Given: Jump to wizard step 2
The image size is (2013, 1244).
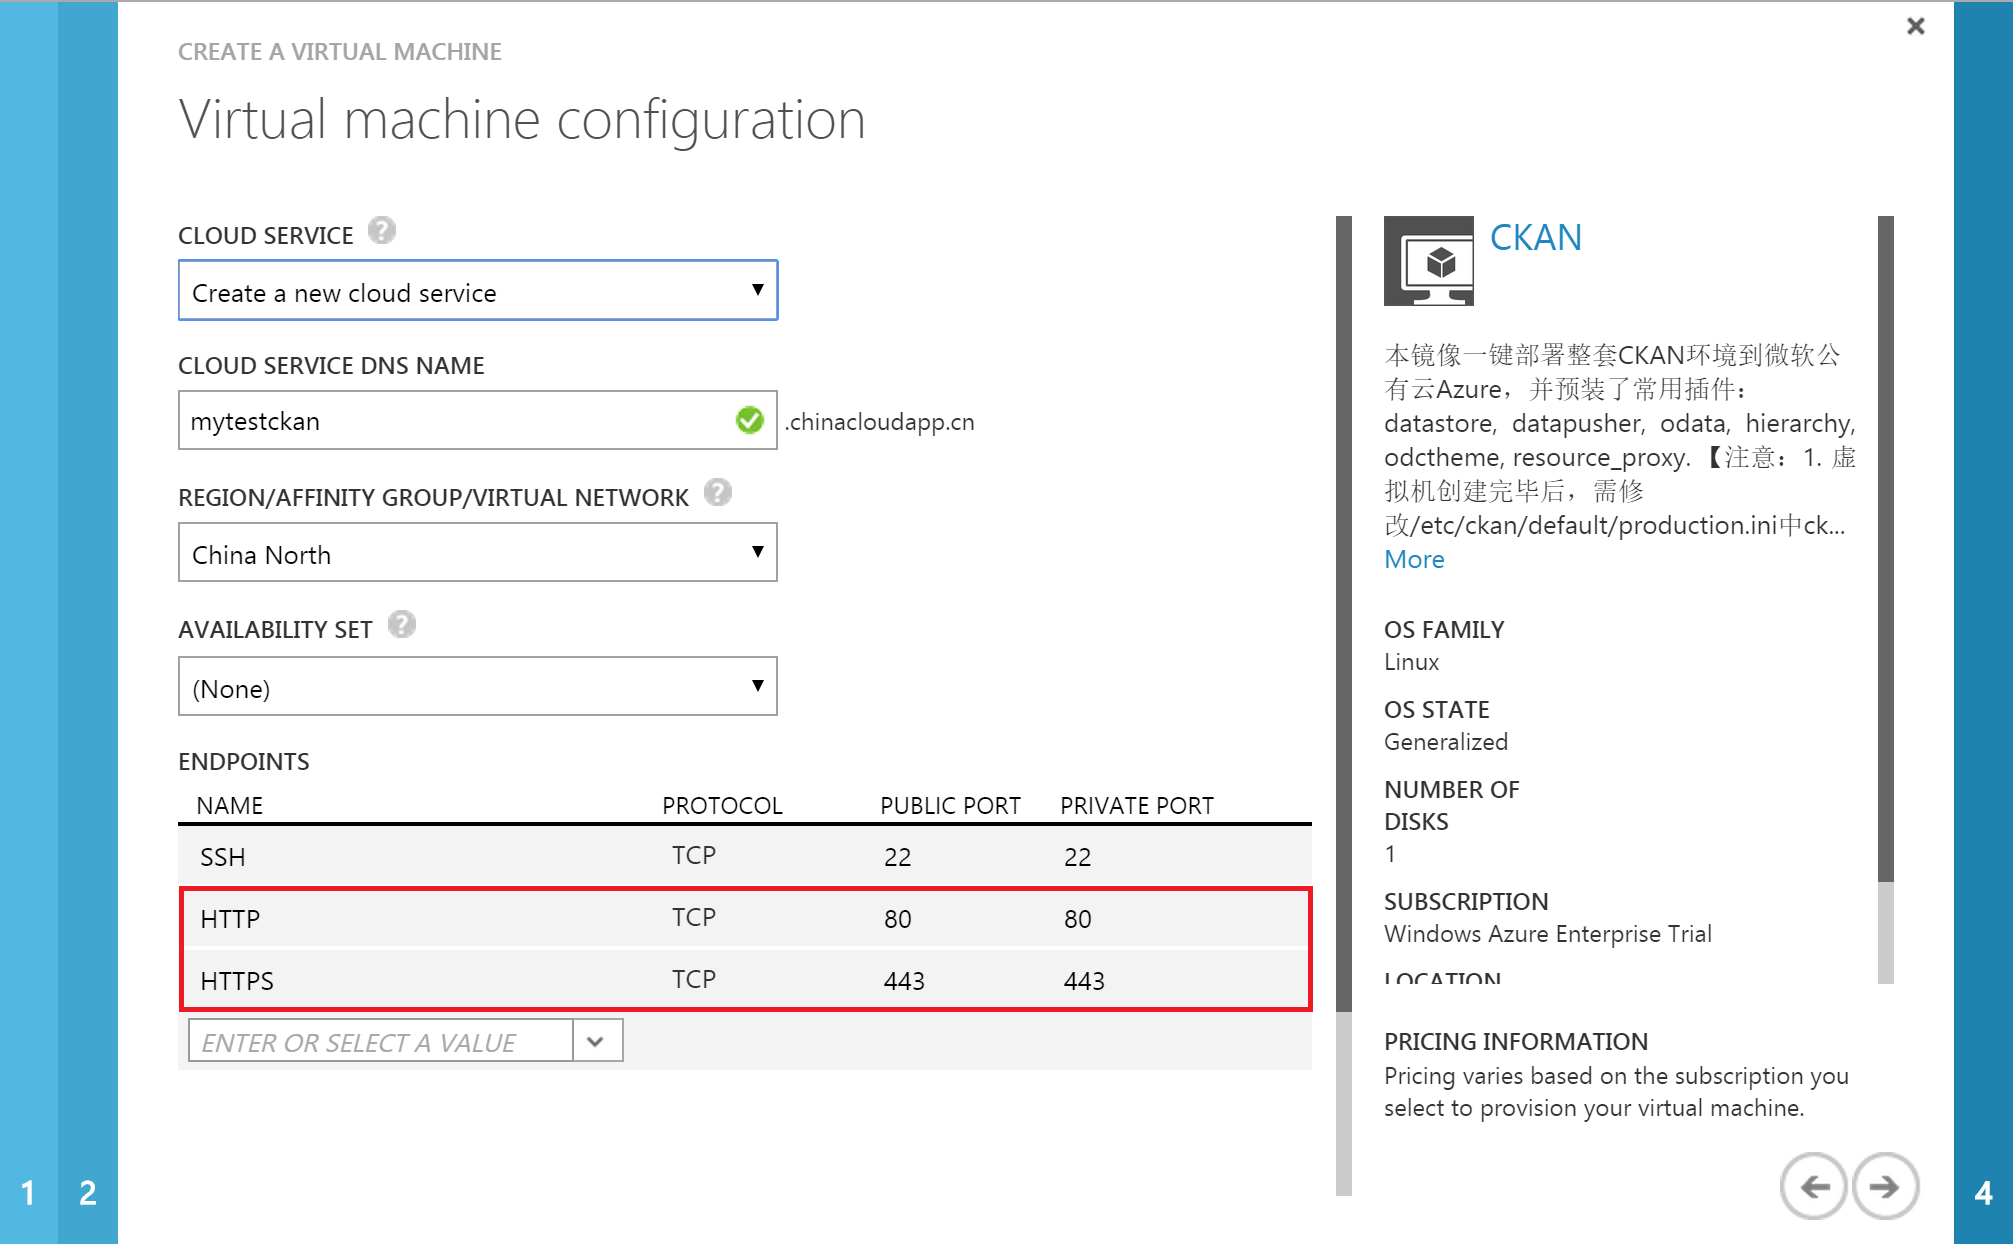Looking at the screenshot, I should click(x=88, y=1192).
